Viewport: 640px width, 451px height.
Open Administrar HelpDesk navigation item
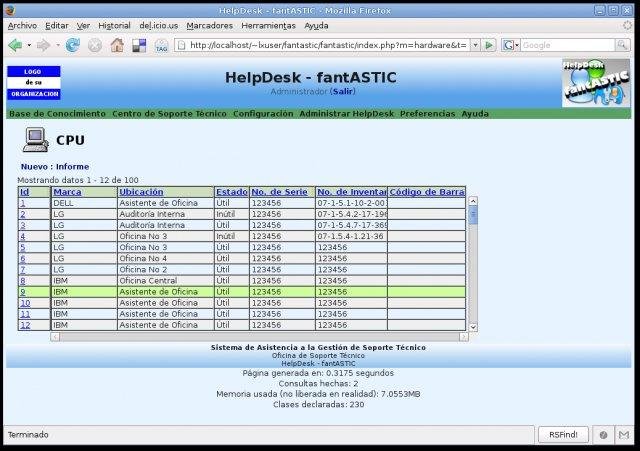point(347,114)
